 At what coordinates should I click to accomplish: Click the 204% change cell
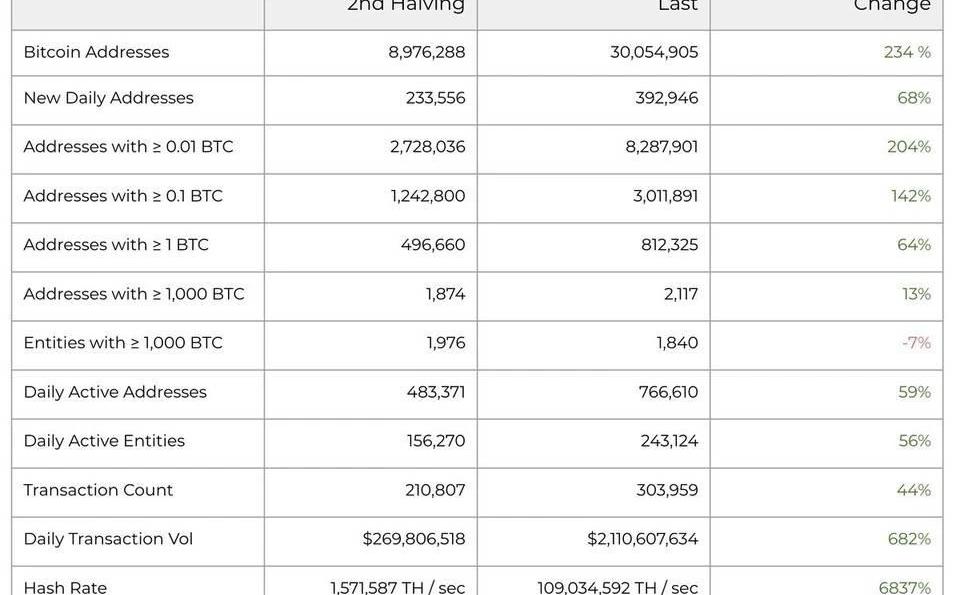pyautogui.click(x=909, y=147)
